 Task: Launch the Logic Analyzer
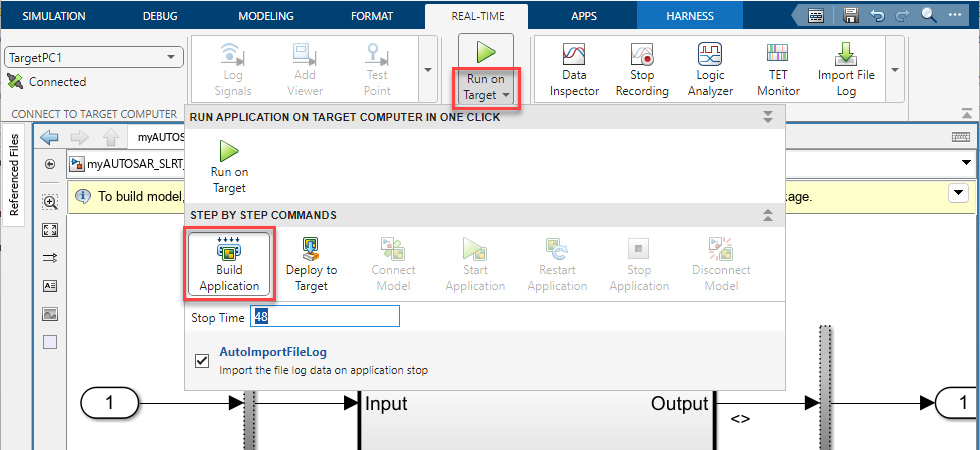[x=709, y=69]
